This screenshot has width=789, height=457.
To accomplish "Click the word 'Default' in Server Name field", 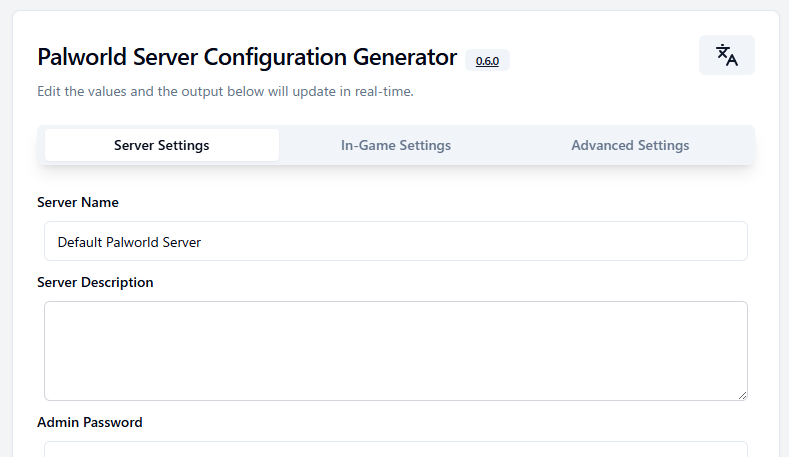I will (80, 242).
